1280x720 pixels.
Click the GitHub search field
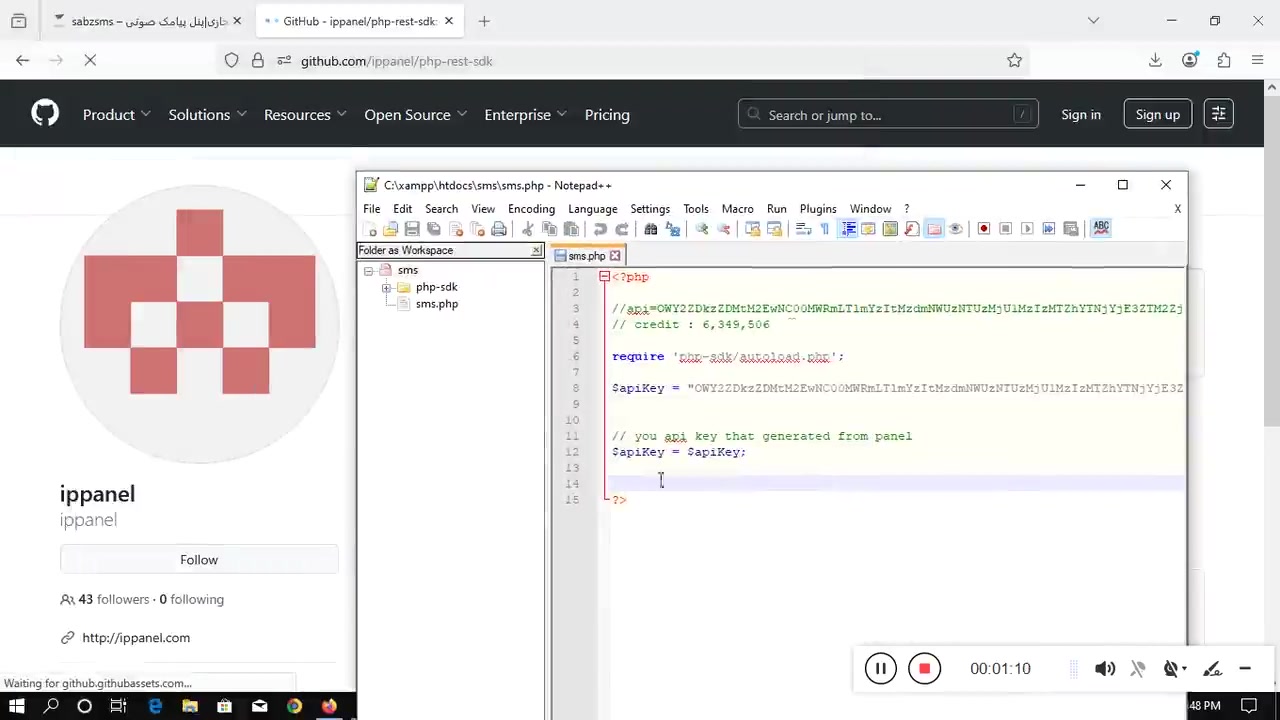[887, 115]
